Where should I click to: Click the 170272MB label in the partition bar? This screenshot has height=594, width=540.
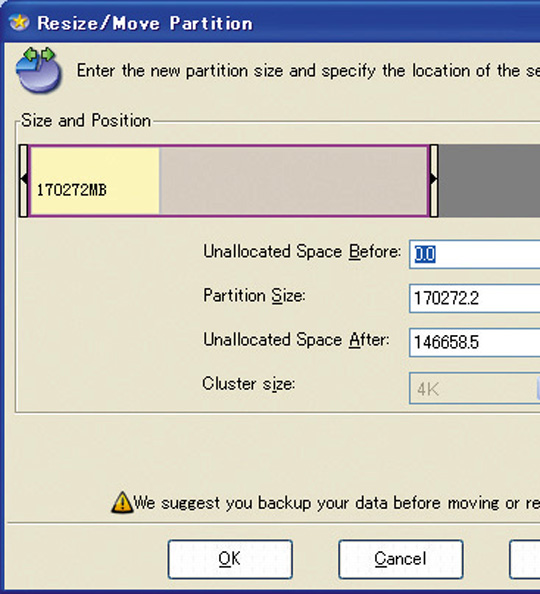tap(72, 190)
